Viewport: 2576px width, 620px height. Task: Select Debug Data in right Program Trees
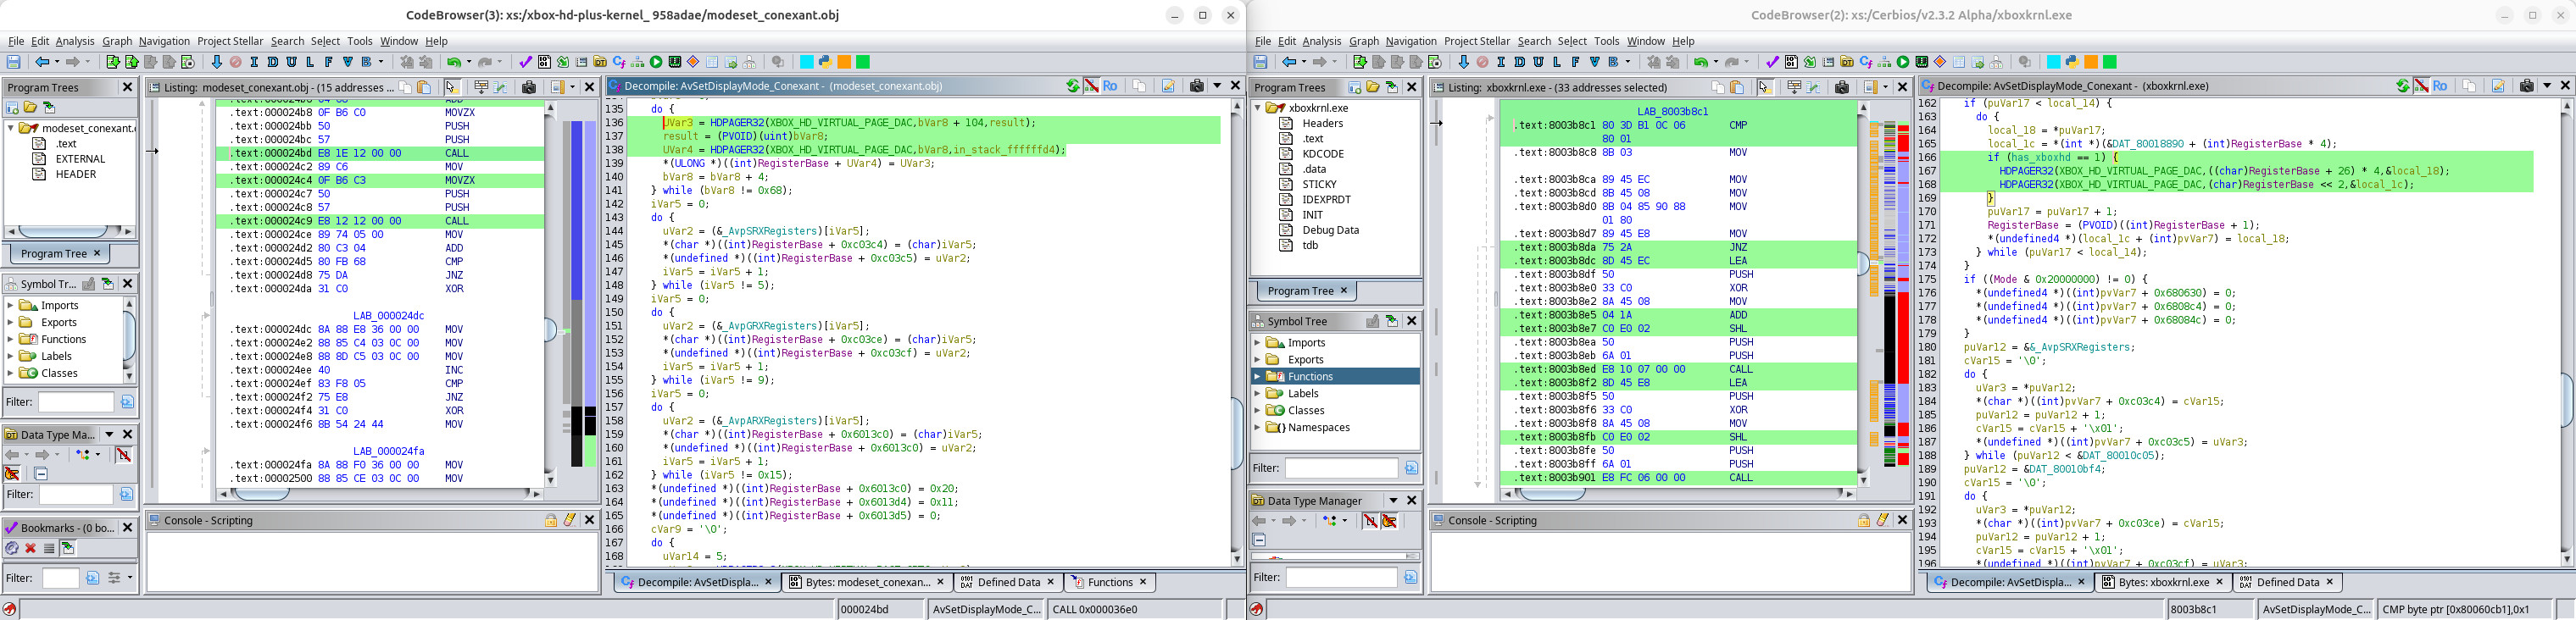click(1330, 229)
